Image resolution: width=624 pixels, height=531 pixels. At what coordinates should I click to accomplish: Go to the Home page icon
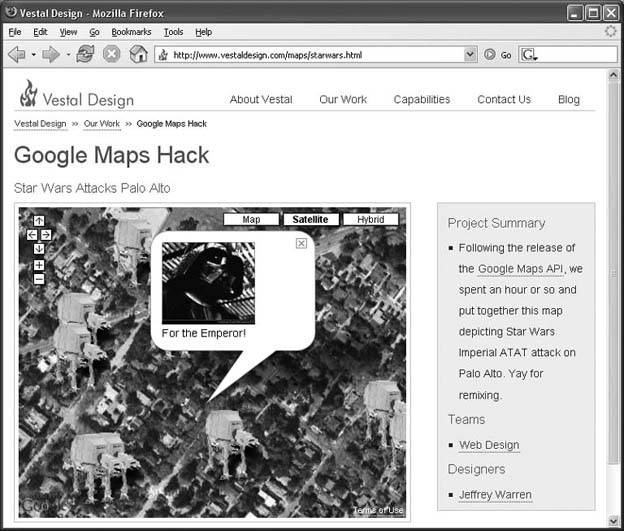[x=138, y=54]
